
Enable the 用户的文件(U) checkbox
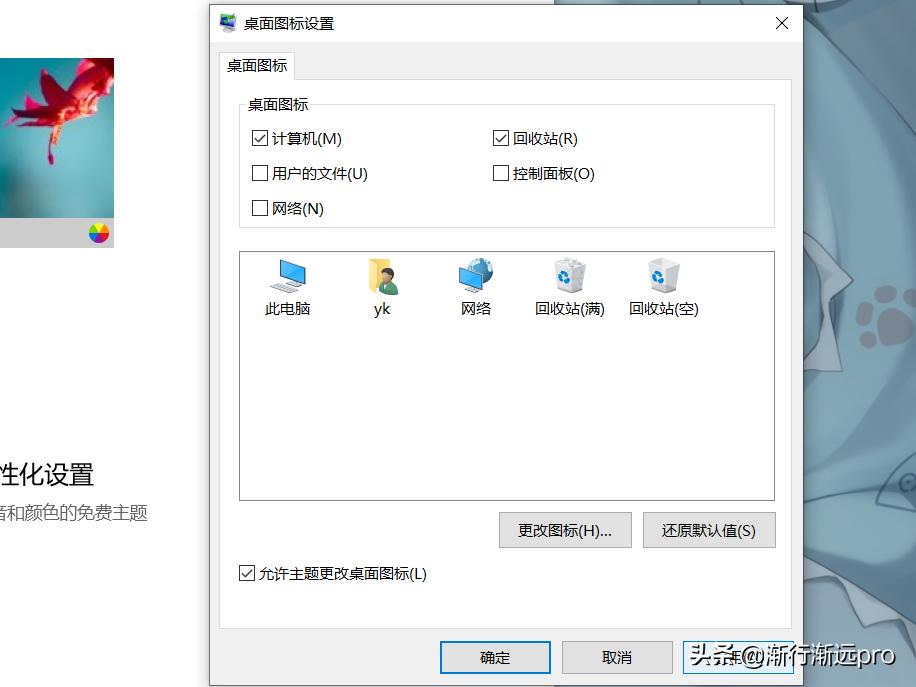(259, 174)
